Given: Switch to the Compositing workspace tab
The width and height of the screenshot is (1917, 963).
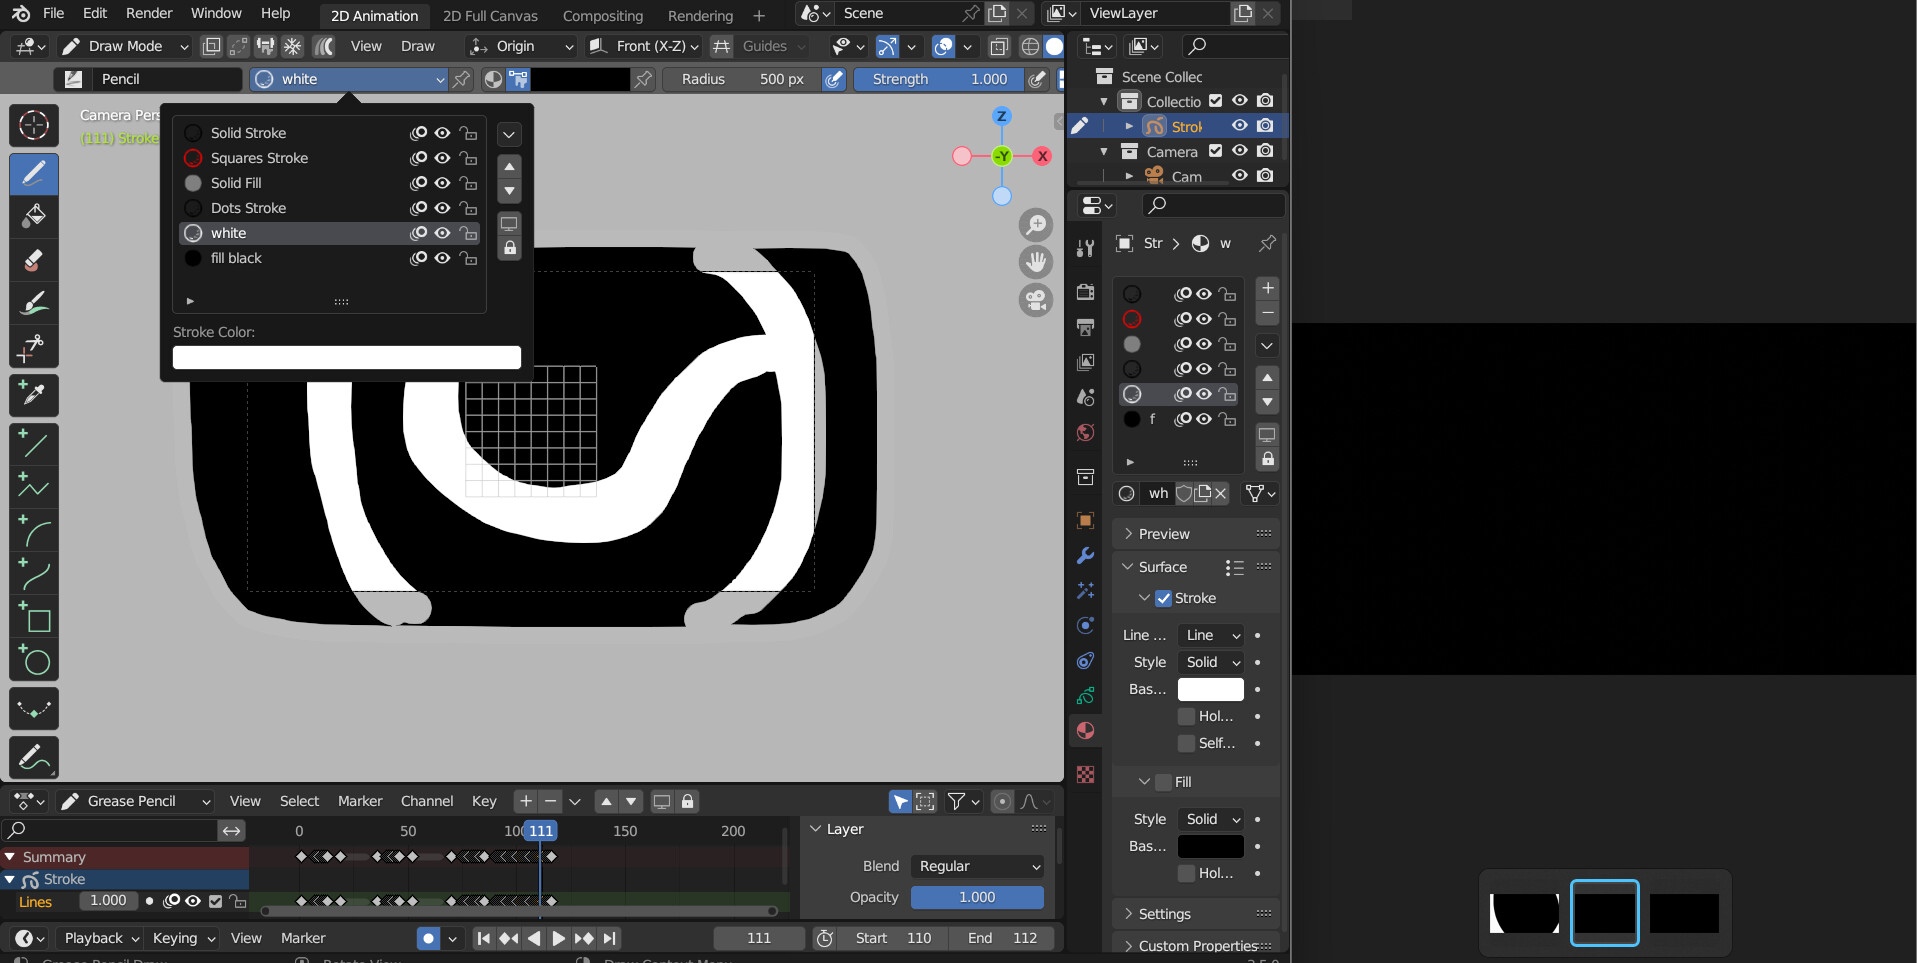Looking at the screenshot, I should pos(603,16).
